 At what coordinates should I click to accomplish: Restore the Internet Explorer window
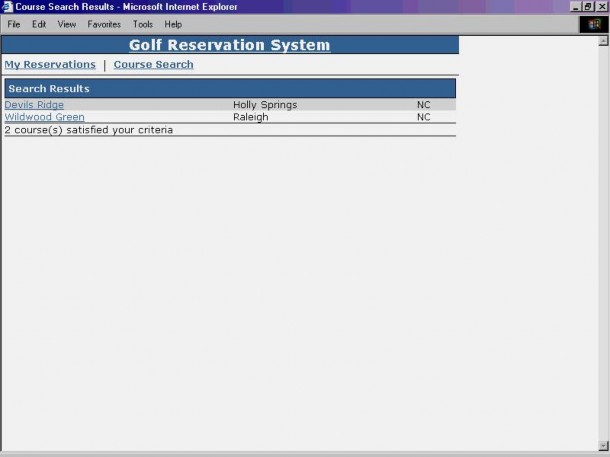point(588,7)
